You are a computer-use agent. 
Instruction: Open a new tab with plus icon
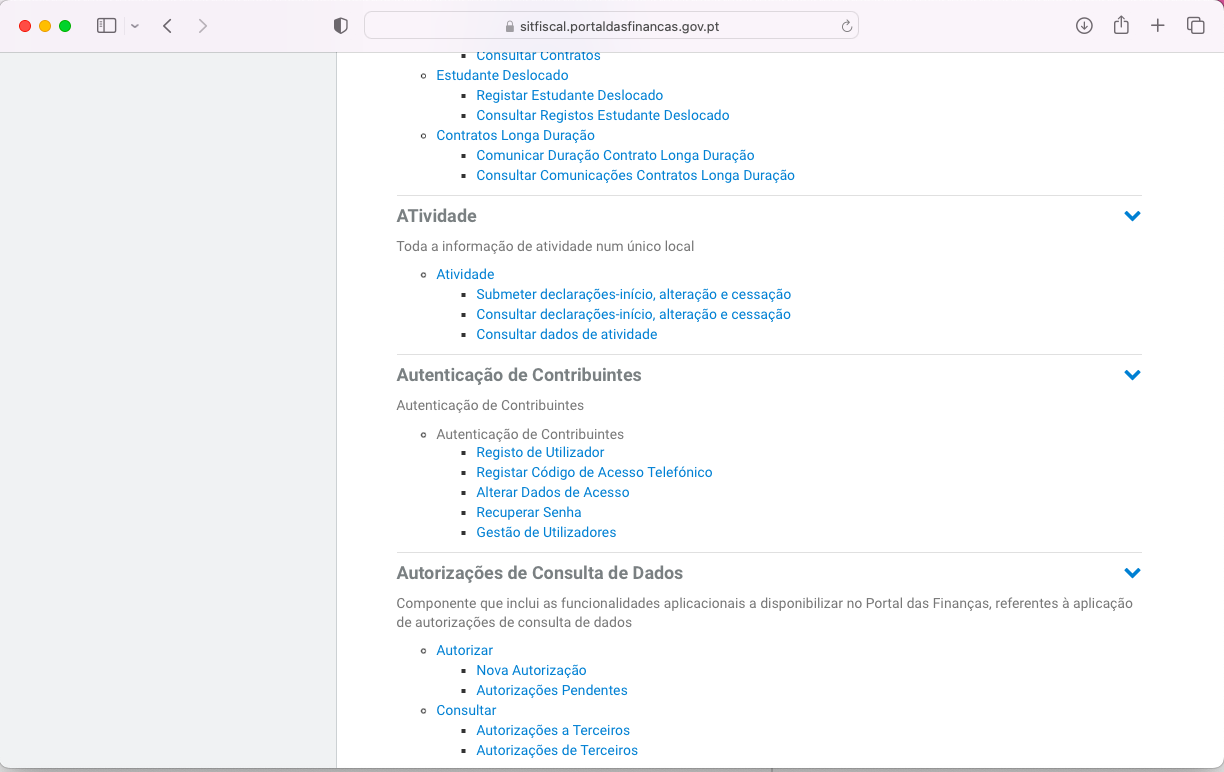point(1158,26)
